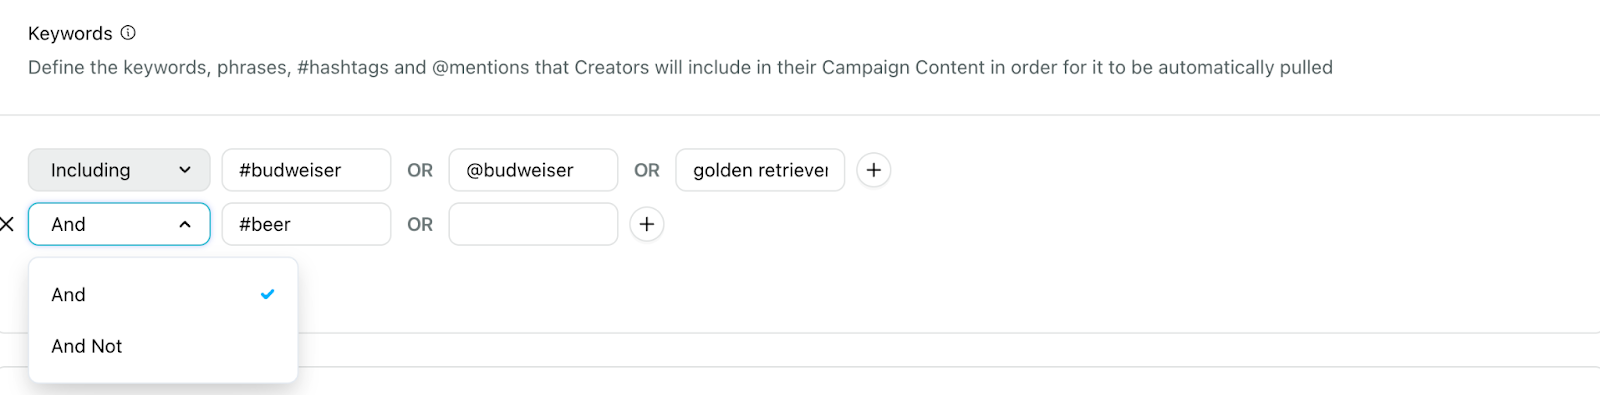Viewport: 1600px width, 395px height.
Task: Edit the #beer keyword field
Action: pos(306,224)
